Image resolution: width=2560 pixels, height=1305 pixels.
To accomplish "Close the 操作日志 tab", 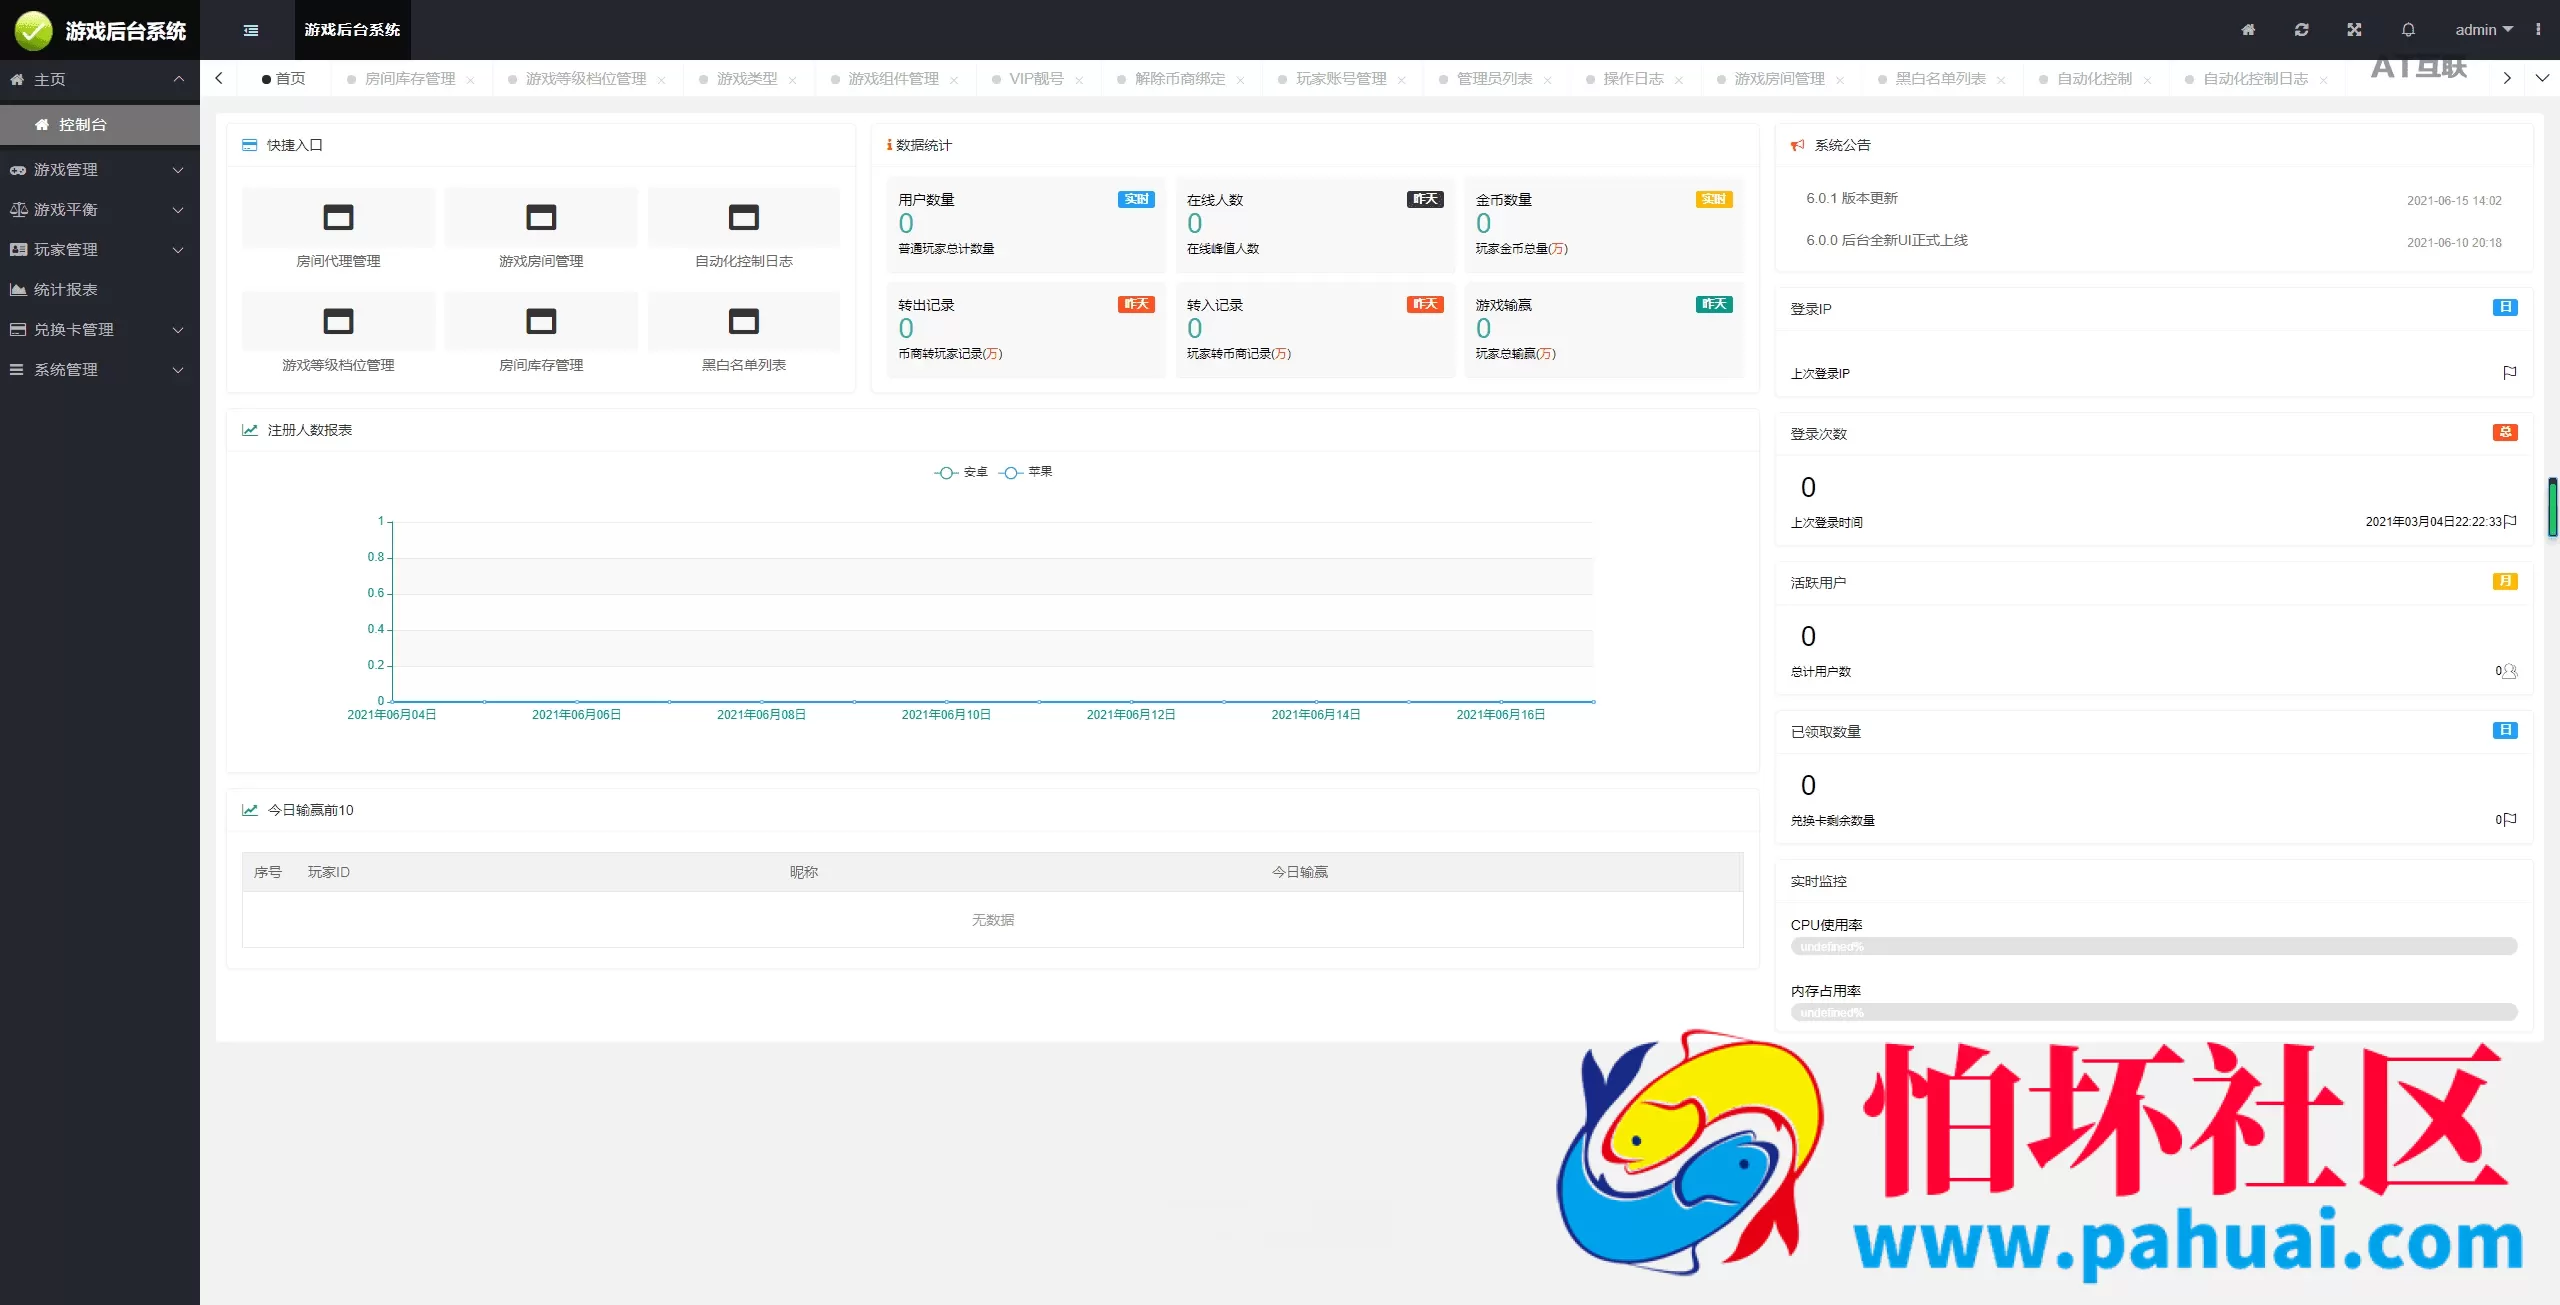I will 1679,80.
